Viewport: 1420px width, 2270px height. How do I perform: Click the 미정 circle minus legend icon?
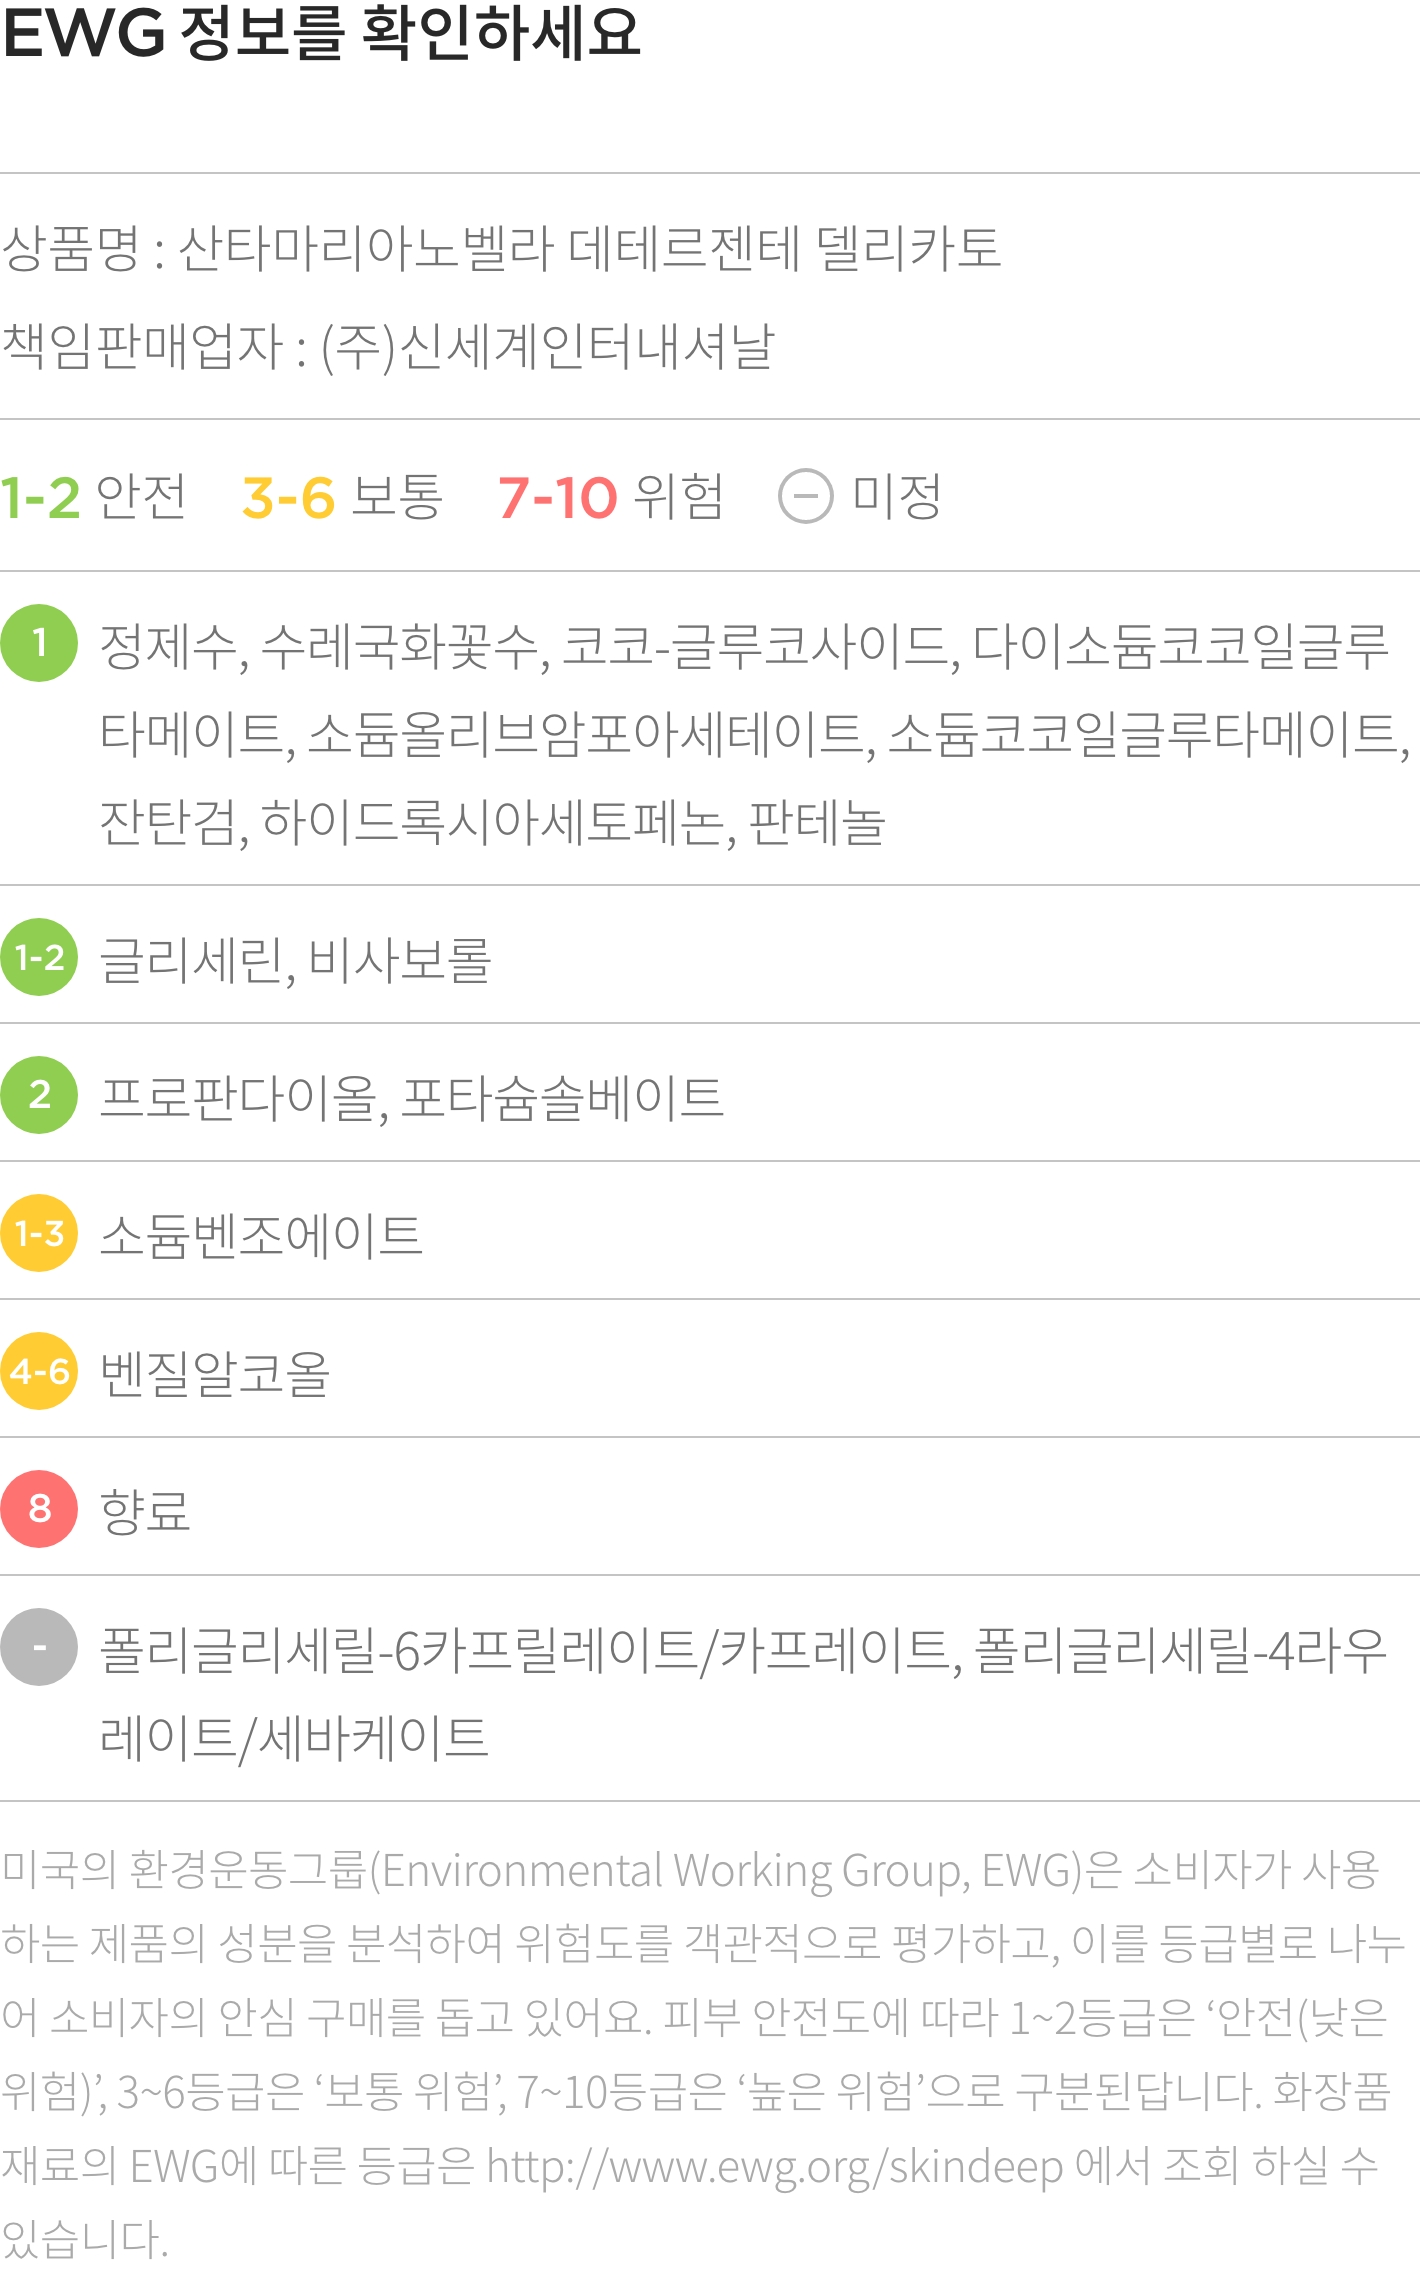pyautogui.click(x=806, y=496)
